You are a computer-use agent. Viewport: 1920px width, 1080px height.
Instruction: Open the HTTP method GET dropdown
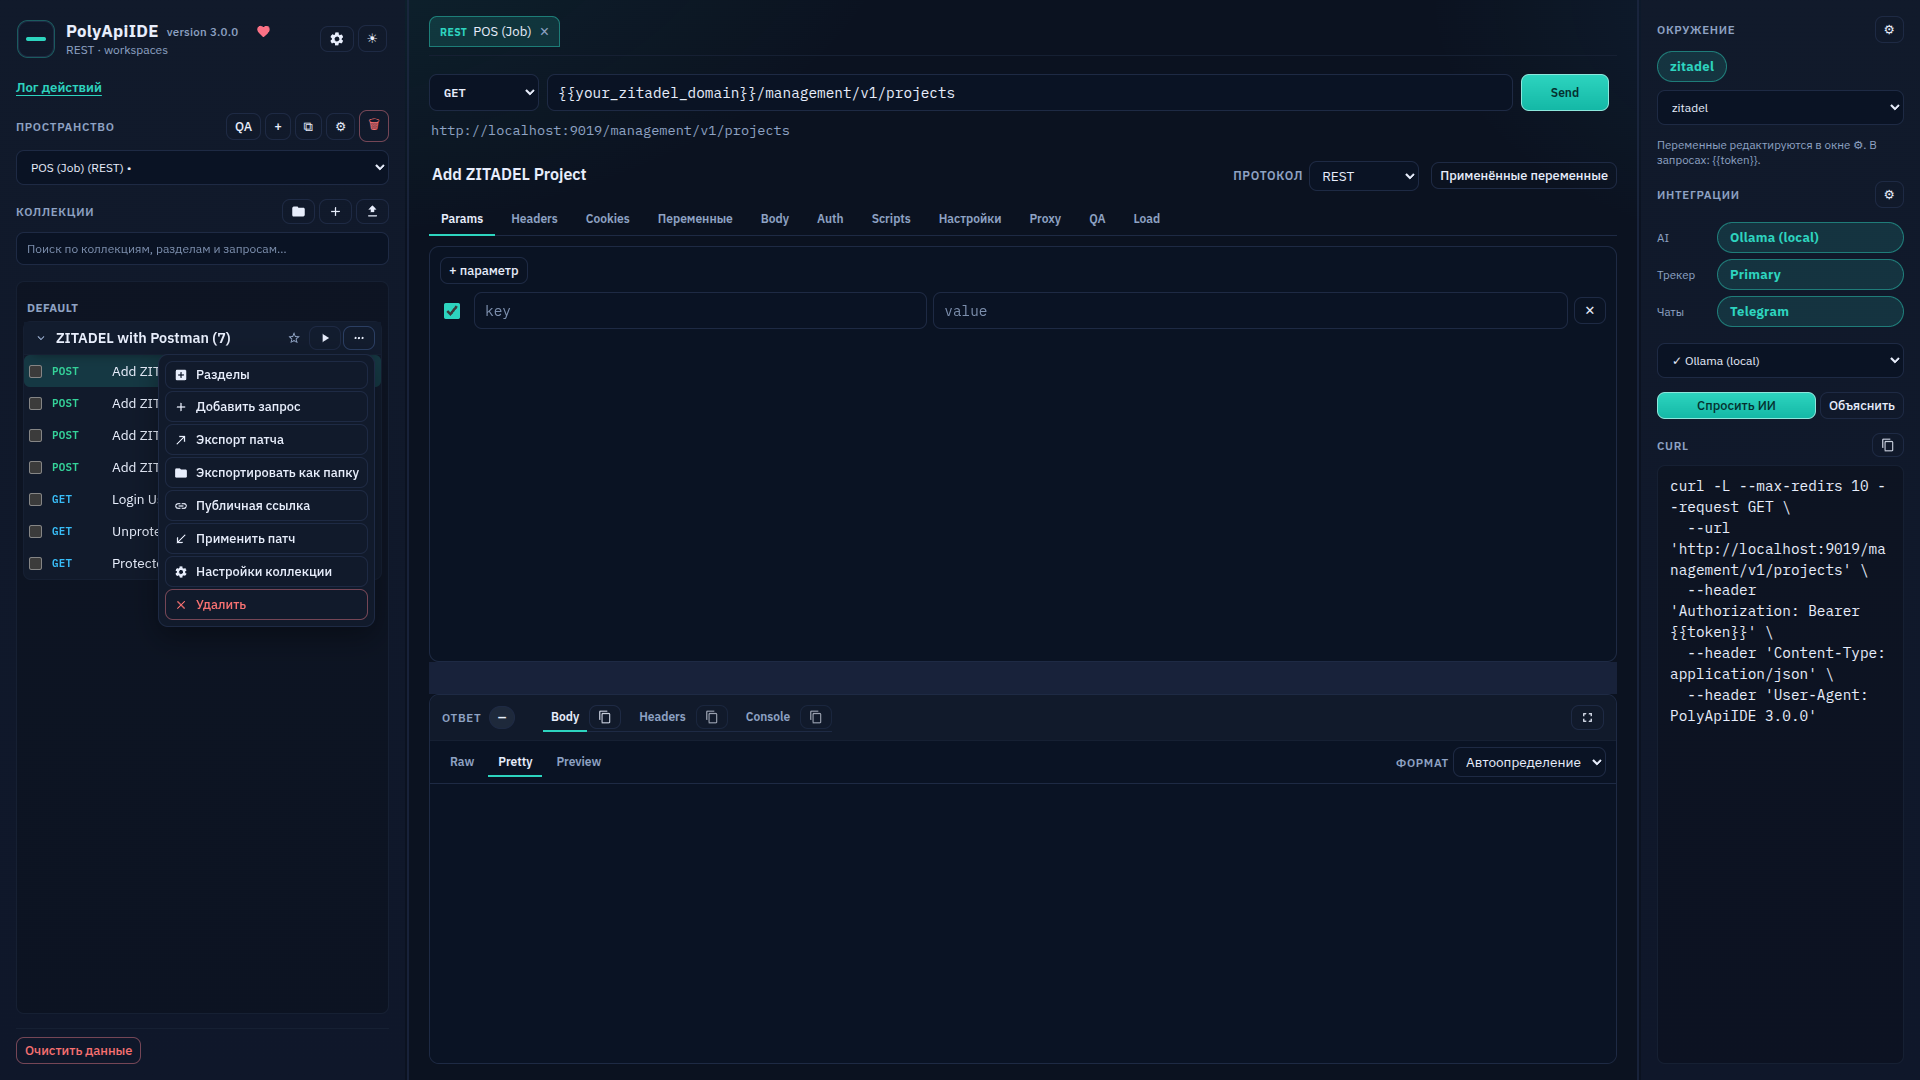click(x=484, y=93)
